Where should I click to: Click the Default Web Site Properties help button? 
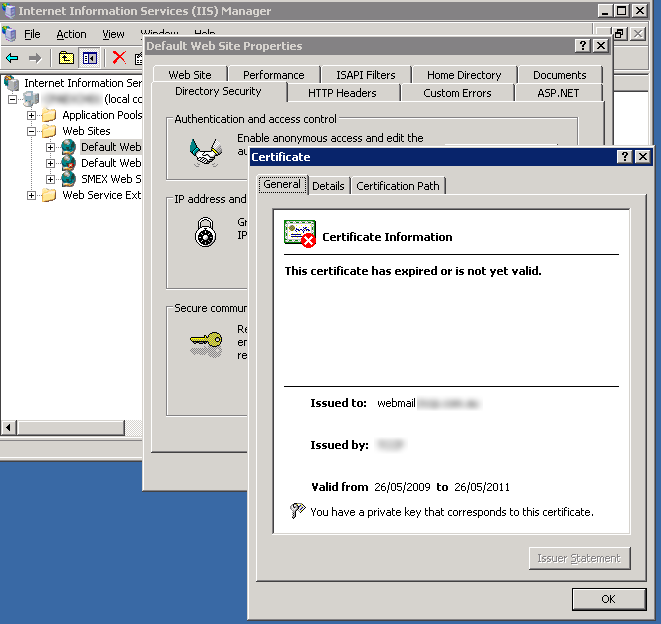(x=583, y=46)
